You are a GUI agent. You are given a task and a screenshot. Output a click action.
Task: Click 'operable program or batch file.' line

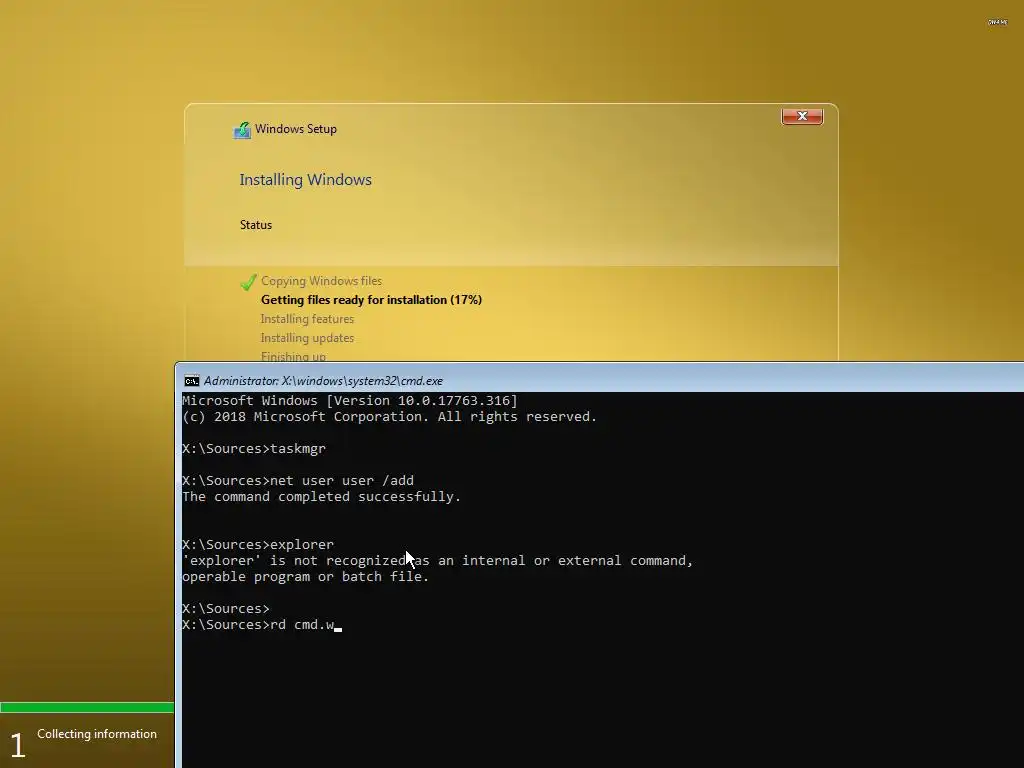(x=306, y=577)
